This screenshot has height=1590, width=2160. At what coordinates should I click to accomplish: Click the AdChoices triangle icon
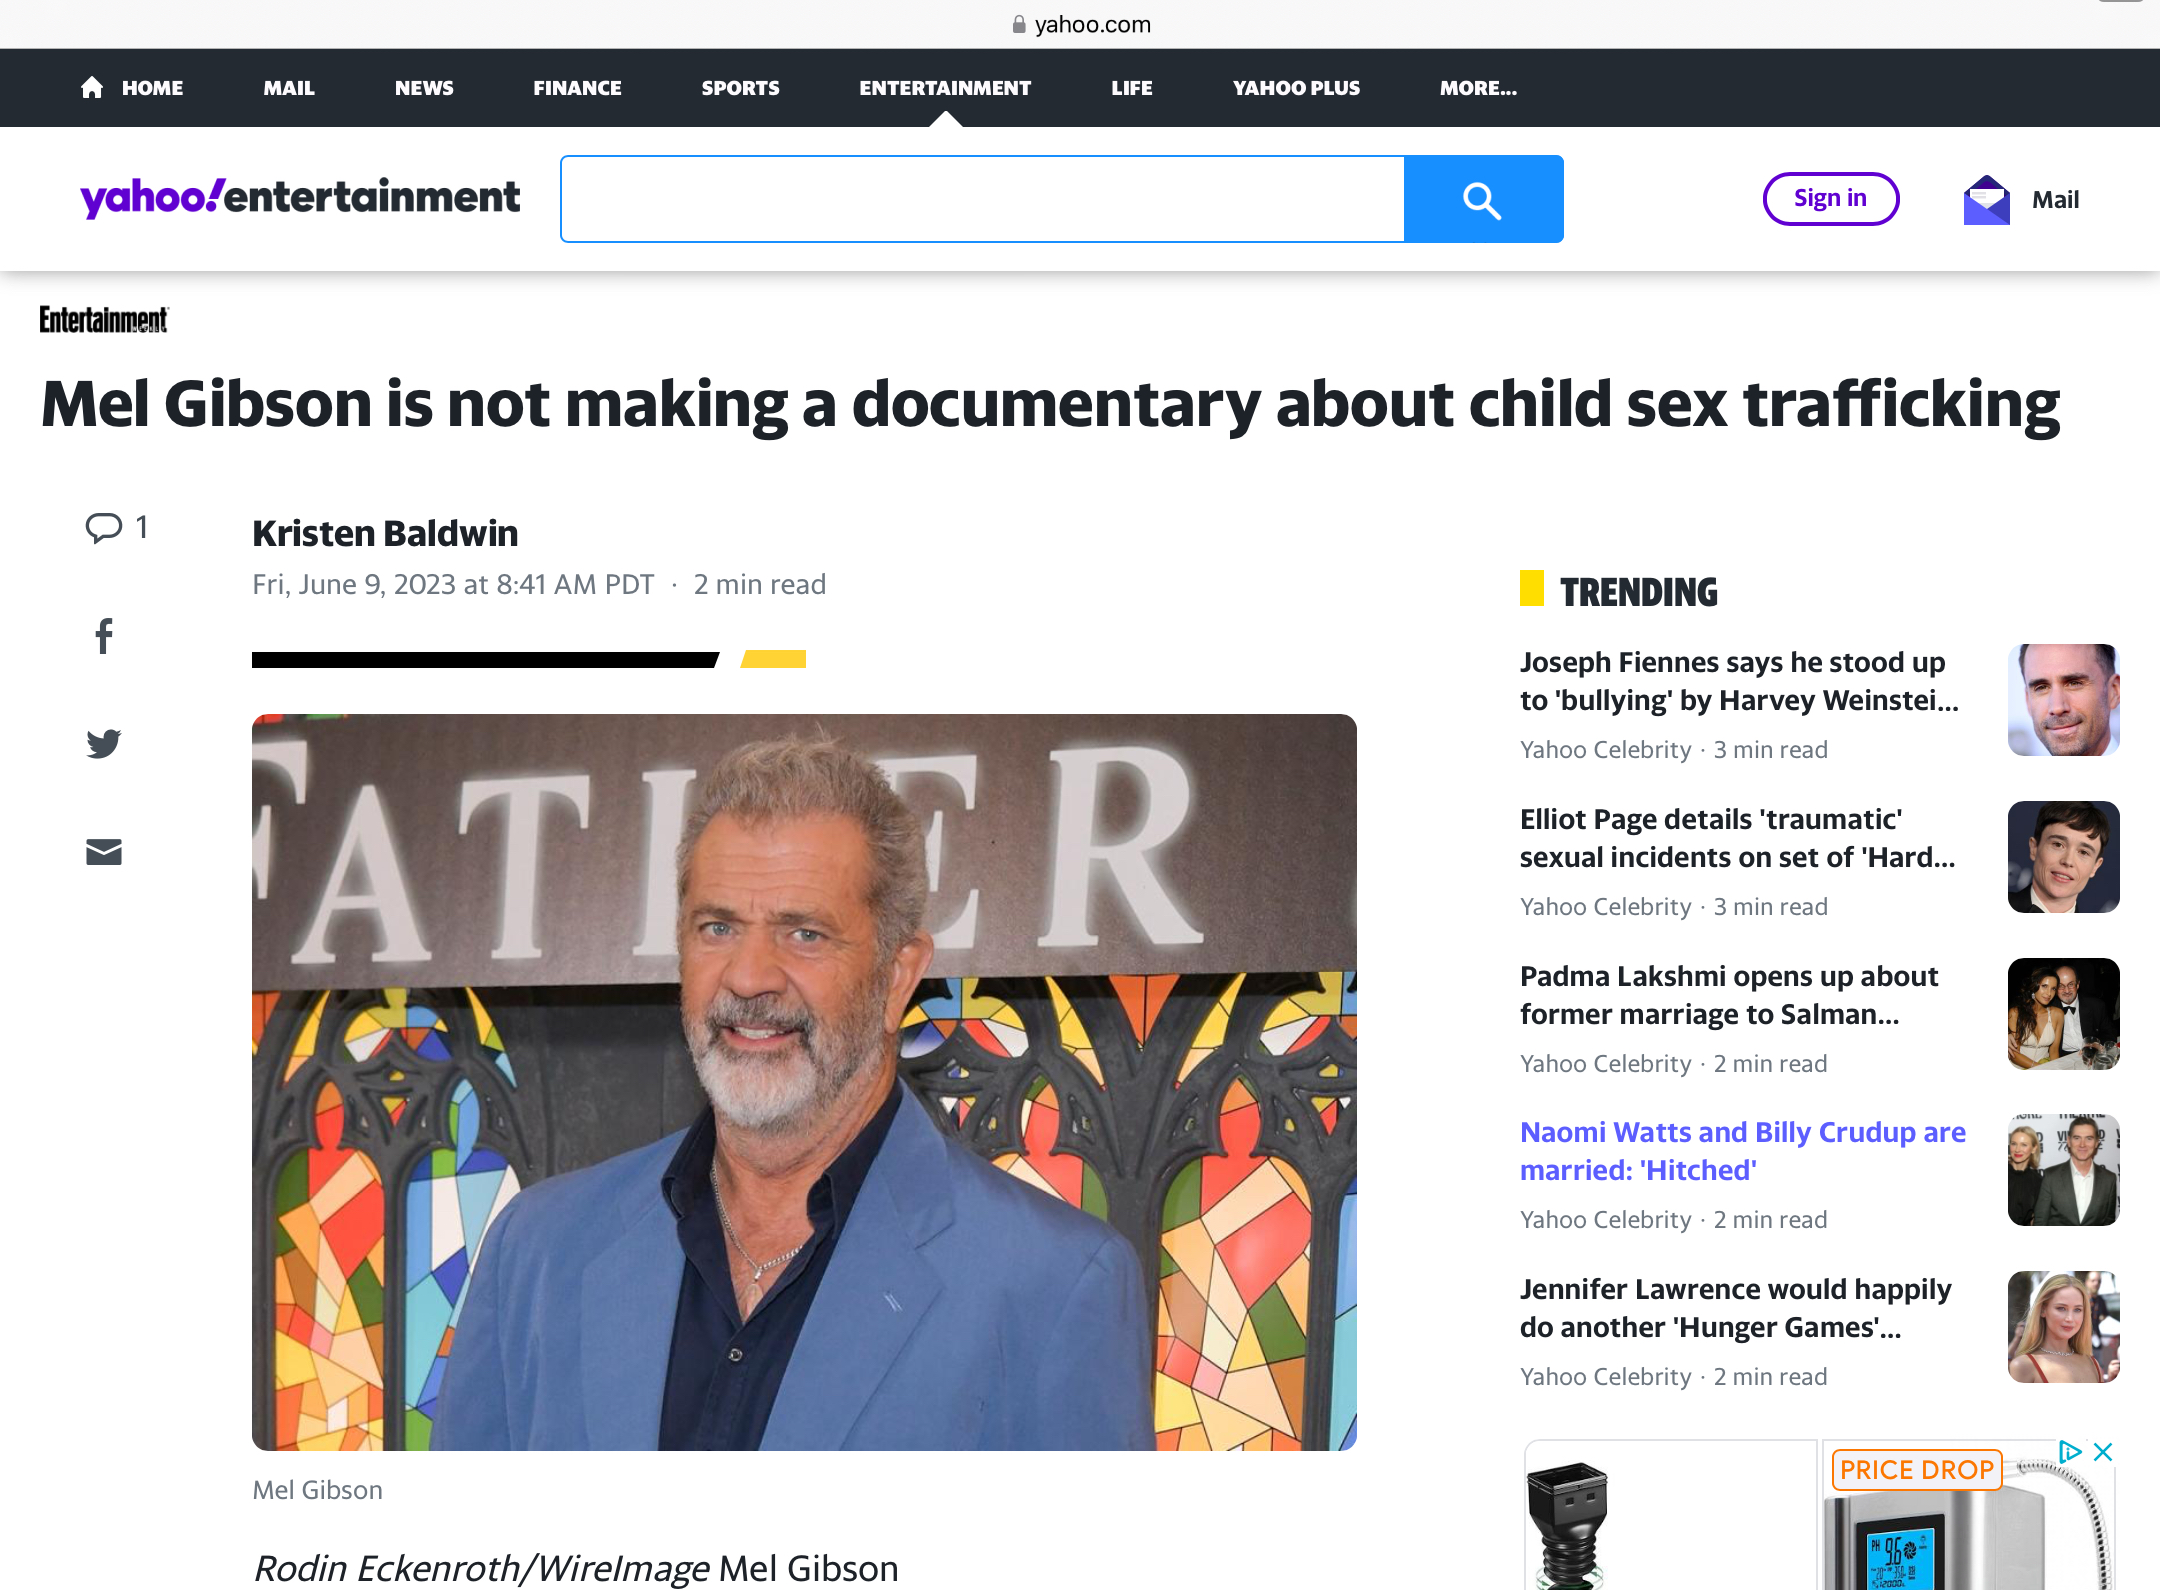click(x=2070, y=1452)
